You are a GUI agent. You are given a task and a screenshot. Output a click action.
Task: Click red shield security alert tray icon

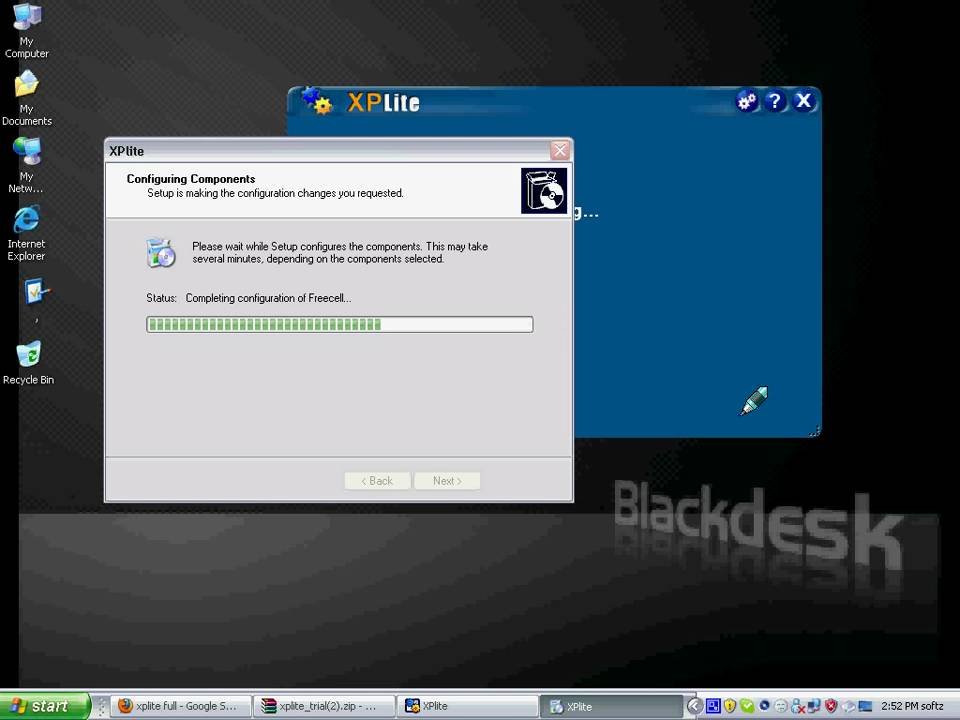pyautogui.click(x=831, y=706)
